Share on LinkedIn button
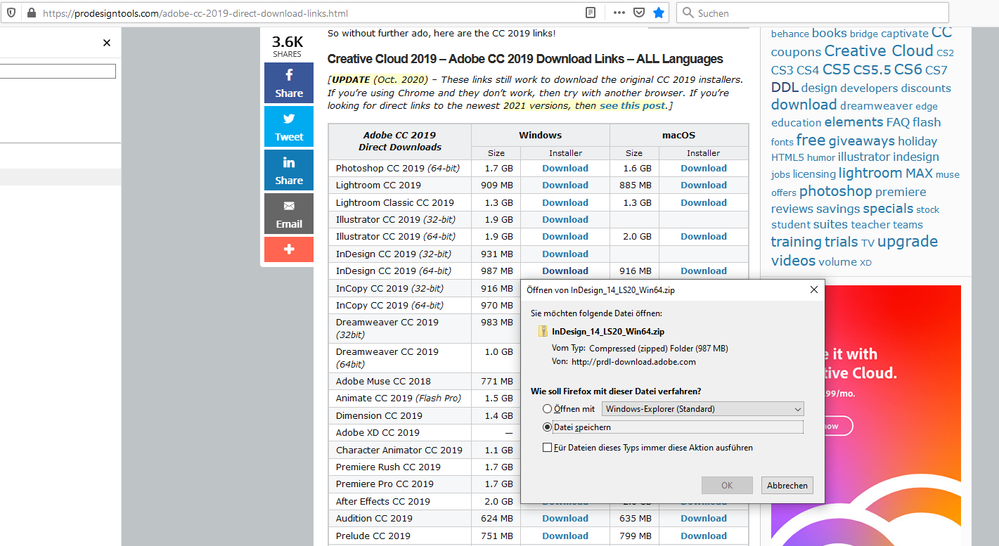The image size is (999, 546). pyautogui.click(x=289, y=170)
